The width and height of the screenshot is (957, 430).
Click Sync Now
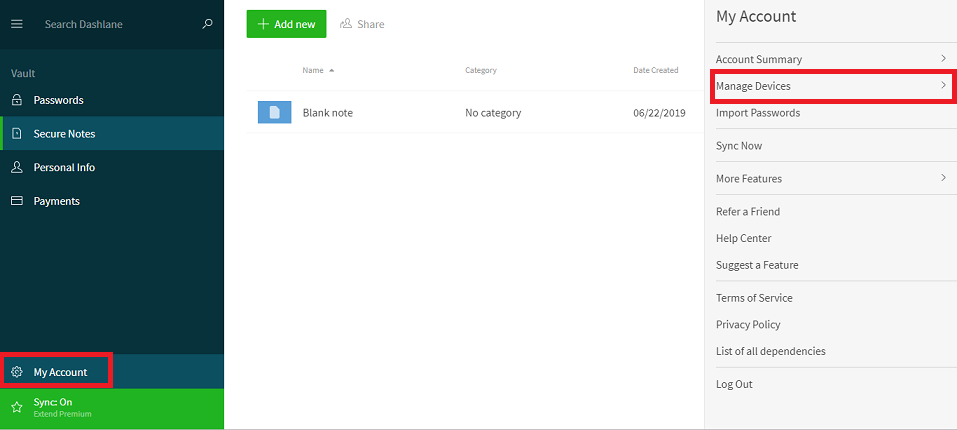tap(739, 146)
